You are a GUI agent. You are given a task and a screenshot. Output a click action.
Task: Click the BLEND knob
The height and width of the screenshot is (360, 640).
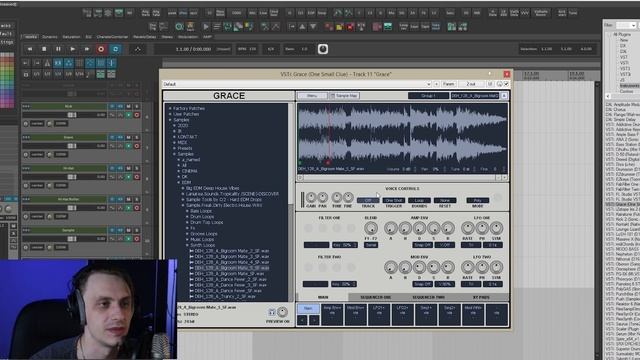[371, 228]
